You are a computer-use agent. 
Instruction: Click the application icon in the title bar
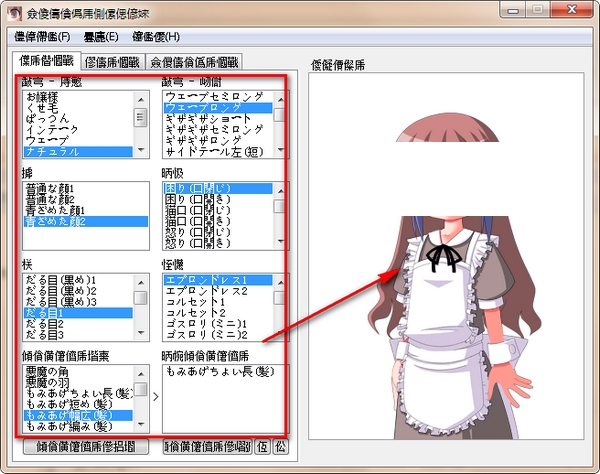pos(15,13)
